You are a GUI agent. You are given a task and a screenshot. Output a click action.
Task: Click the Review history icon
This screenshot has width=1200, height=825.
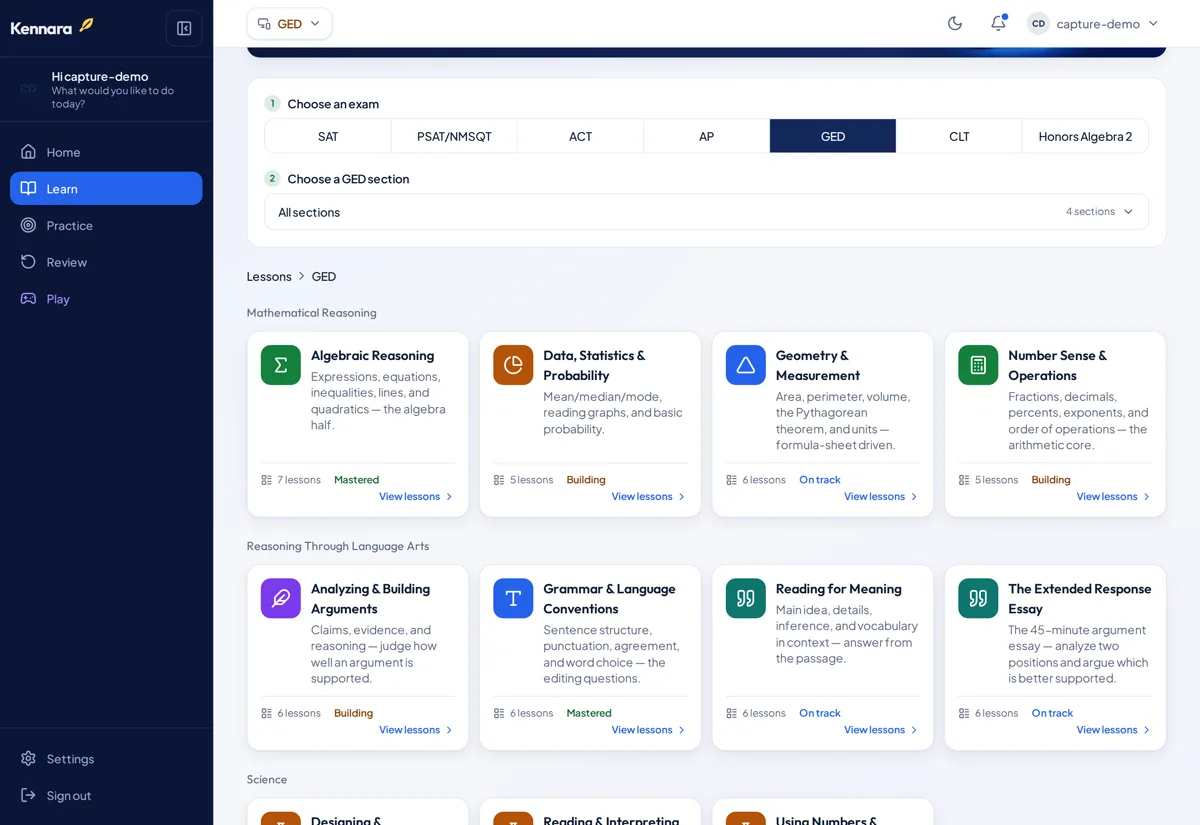pos(28,262)
